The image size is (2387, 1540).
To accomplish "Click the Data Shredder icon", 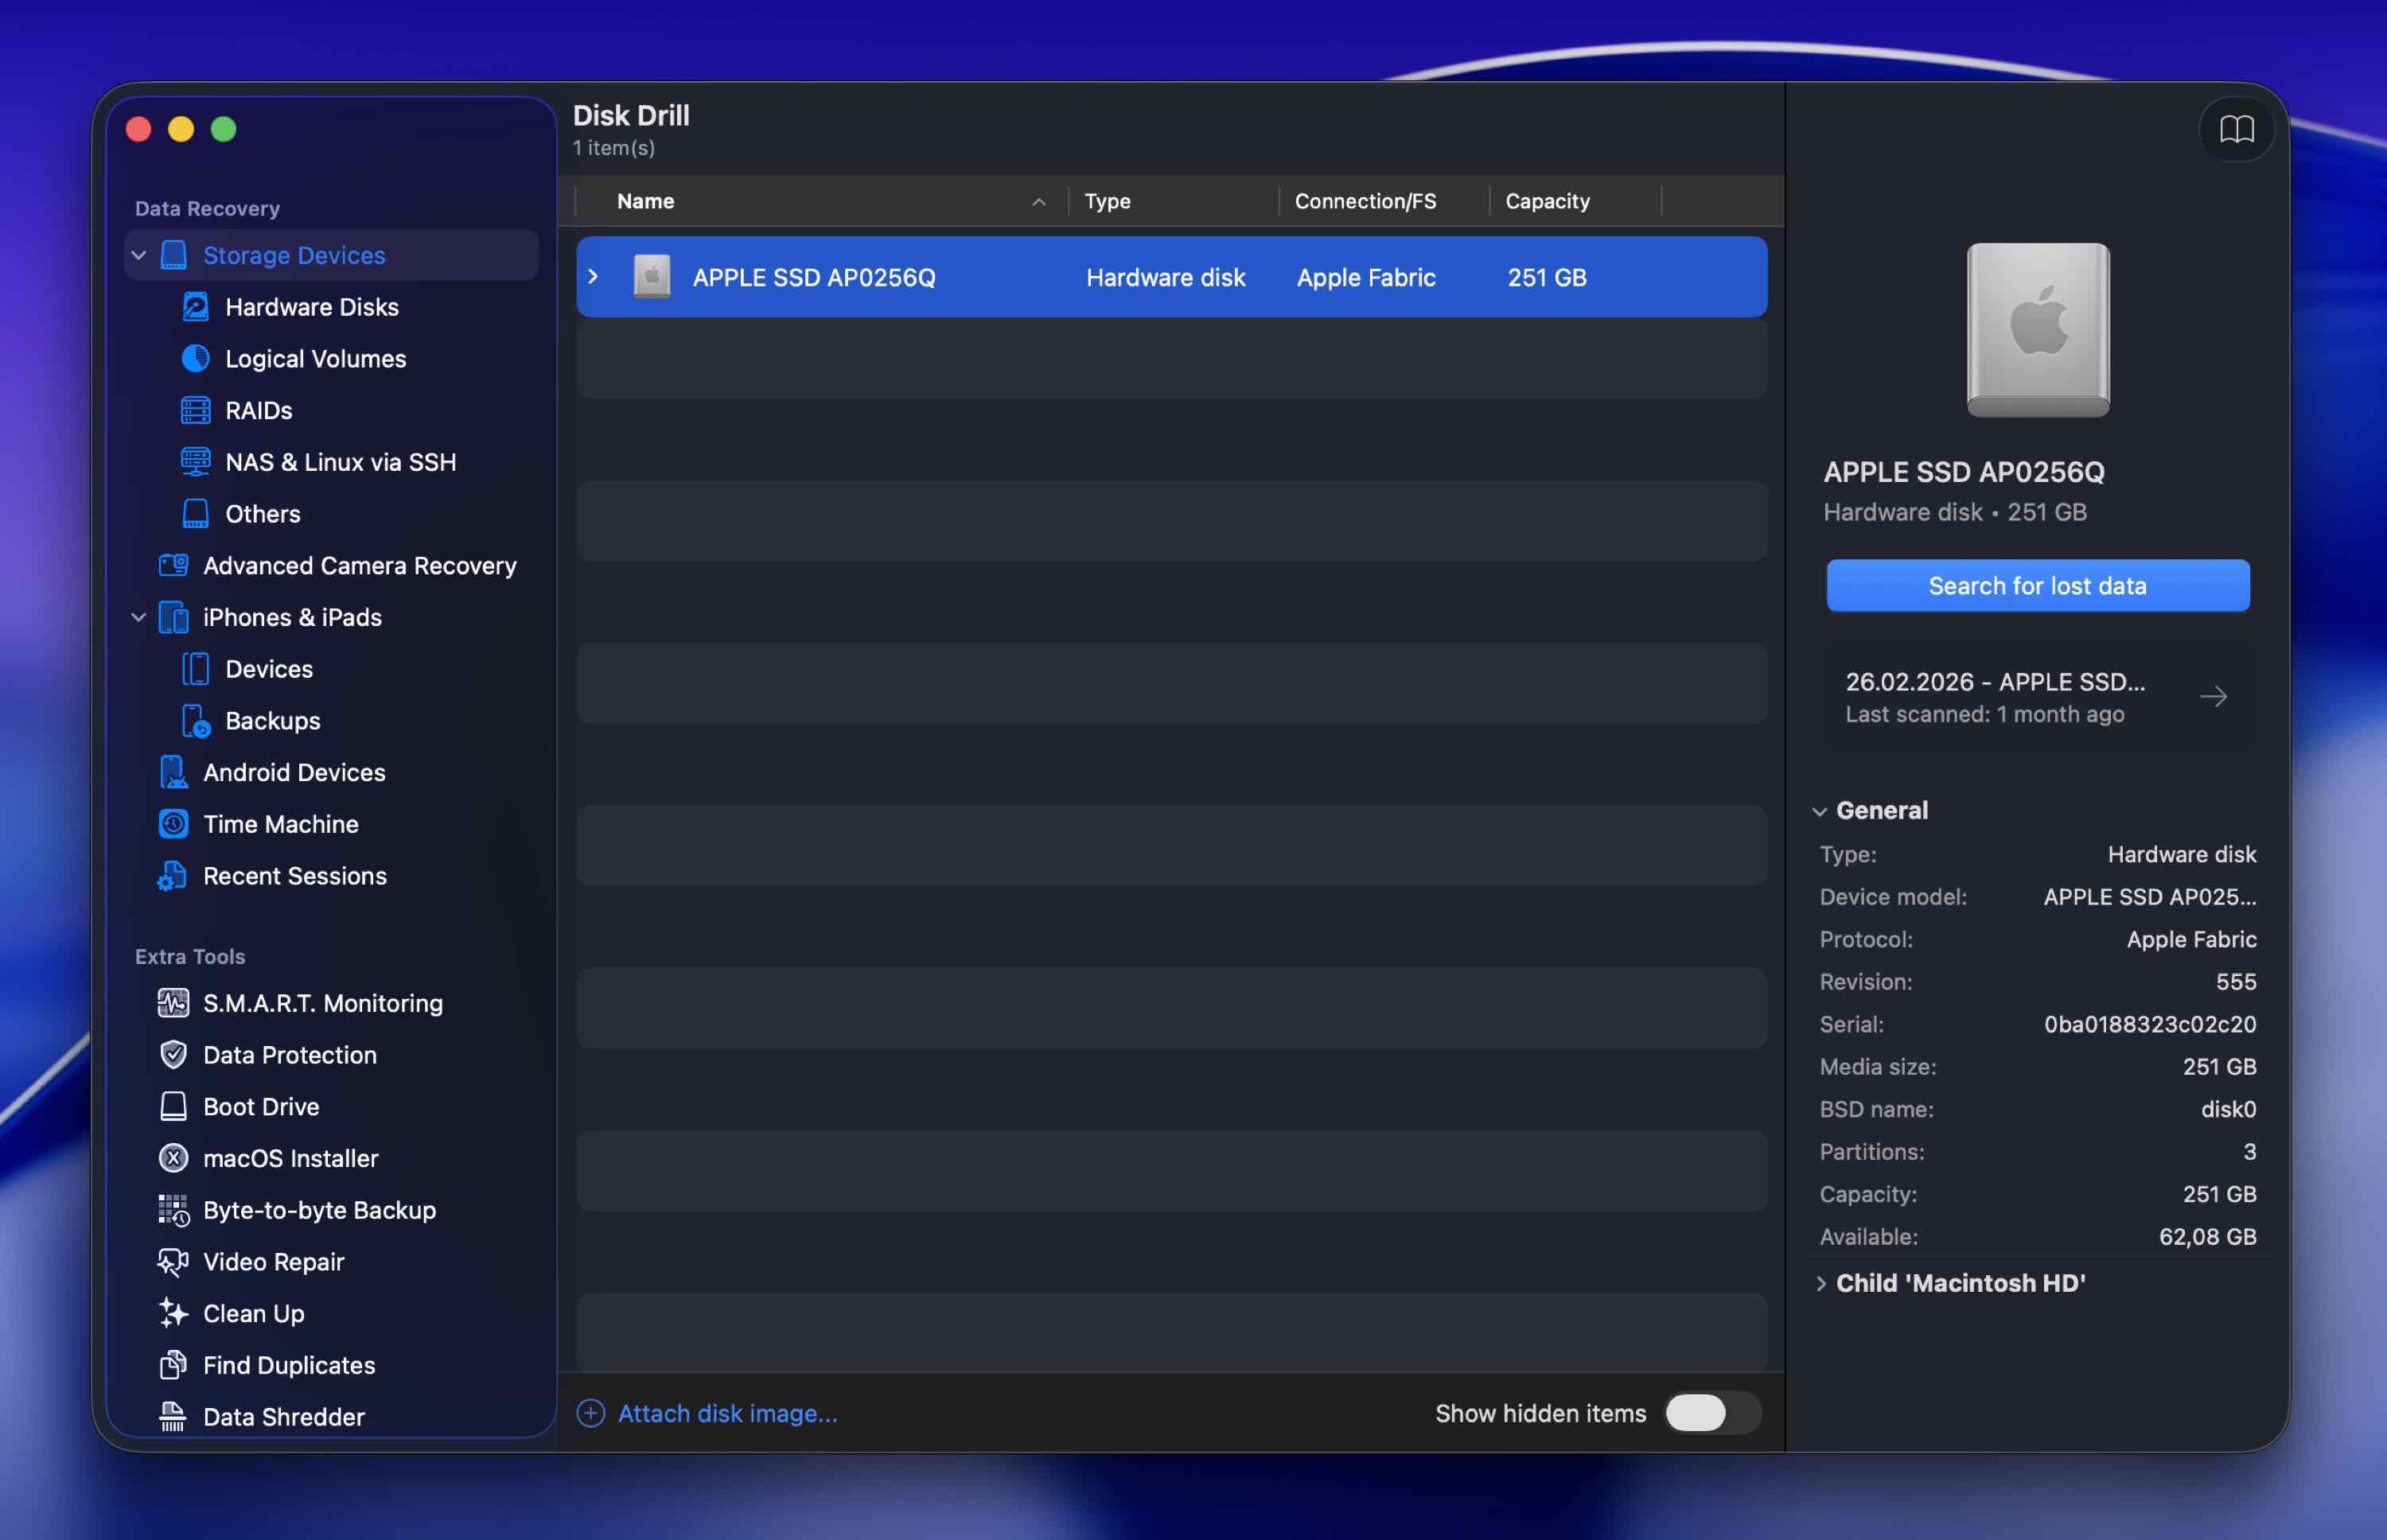I will [173, 1417].
